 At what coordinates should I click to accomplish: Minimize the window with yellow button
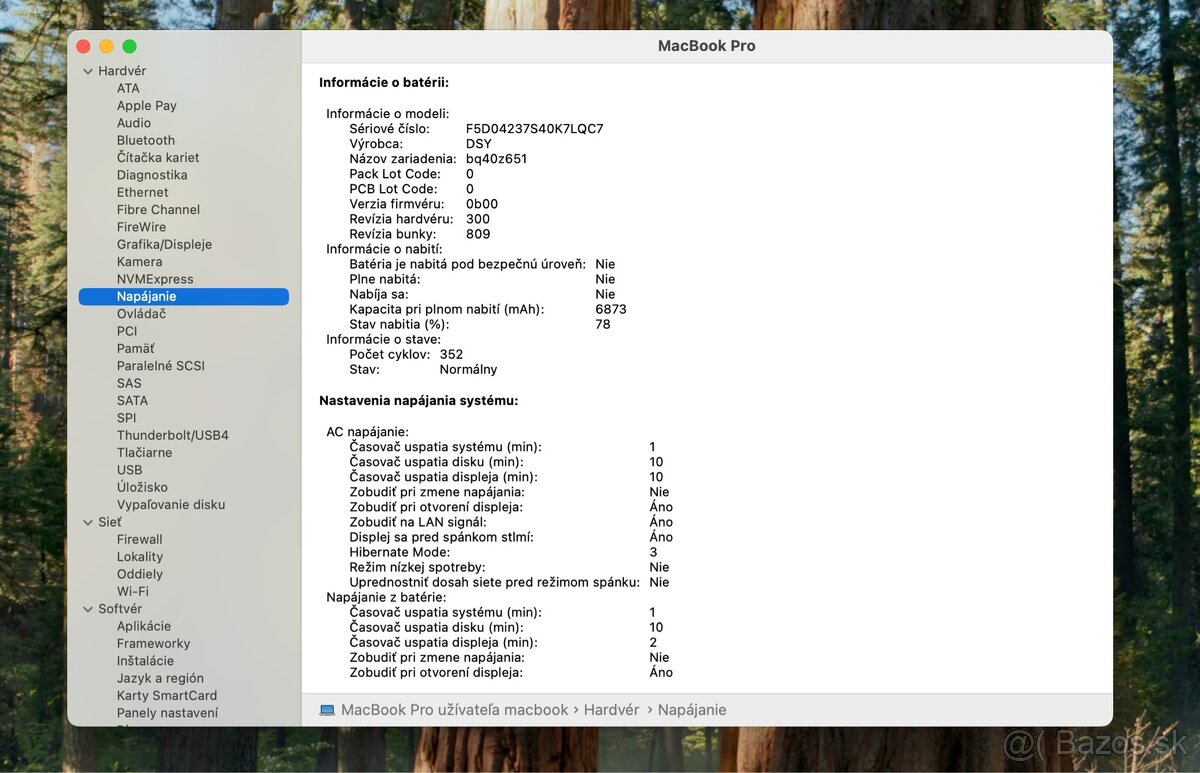(x=106, y=46)
